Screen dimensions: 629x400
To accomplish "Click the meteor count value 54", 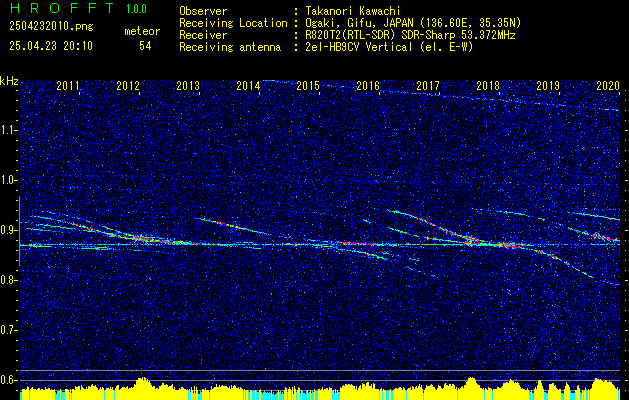I will point(145,46).
